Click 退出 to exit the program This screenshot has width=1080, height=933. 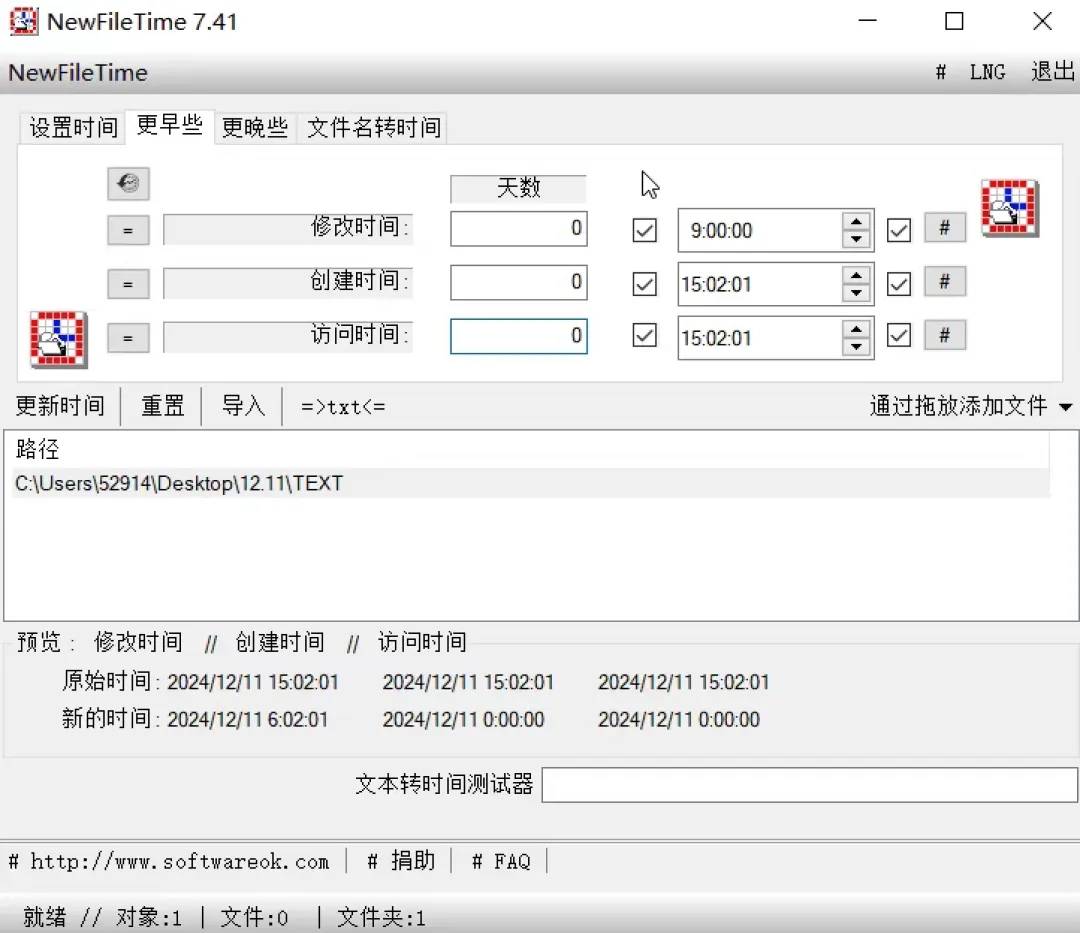1052,72
